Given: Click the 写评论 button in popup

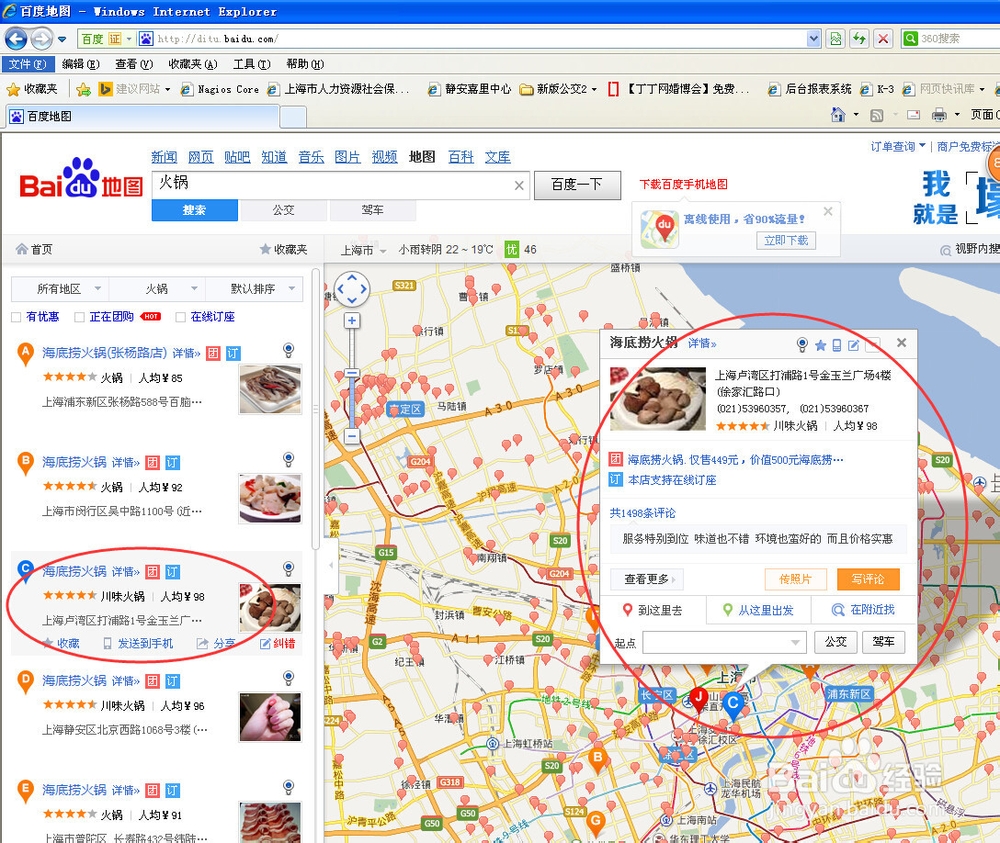Looking at the screenshot, I should (x=868, y=579).
